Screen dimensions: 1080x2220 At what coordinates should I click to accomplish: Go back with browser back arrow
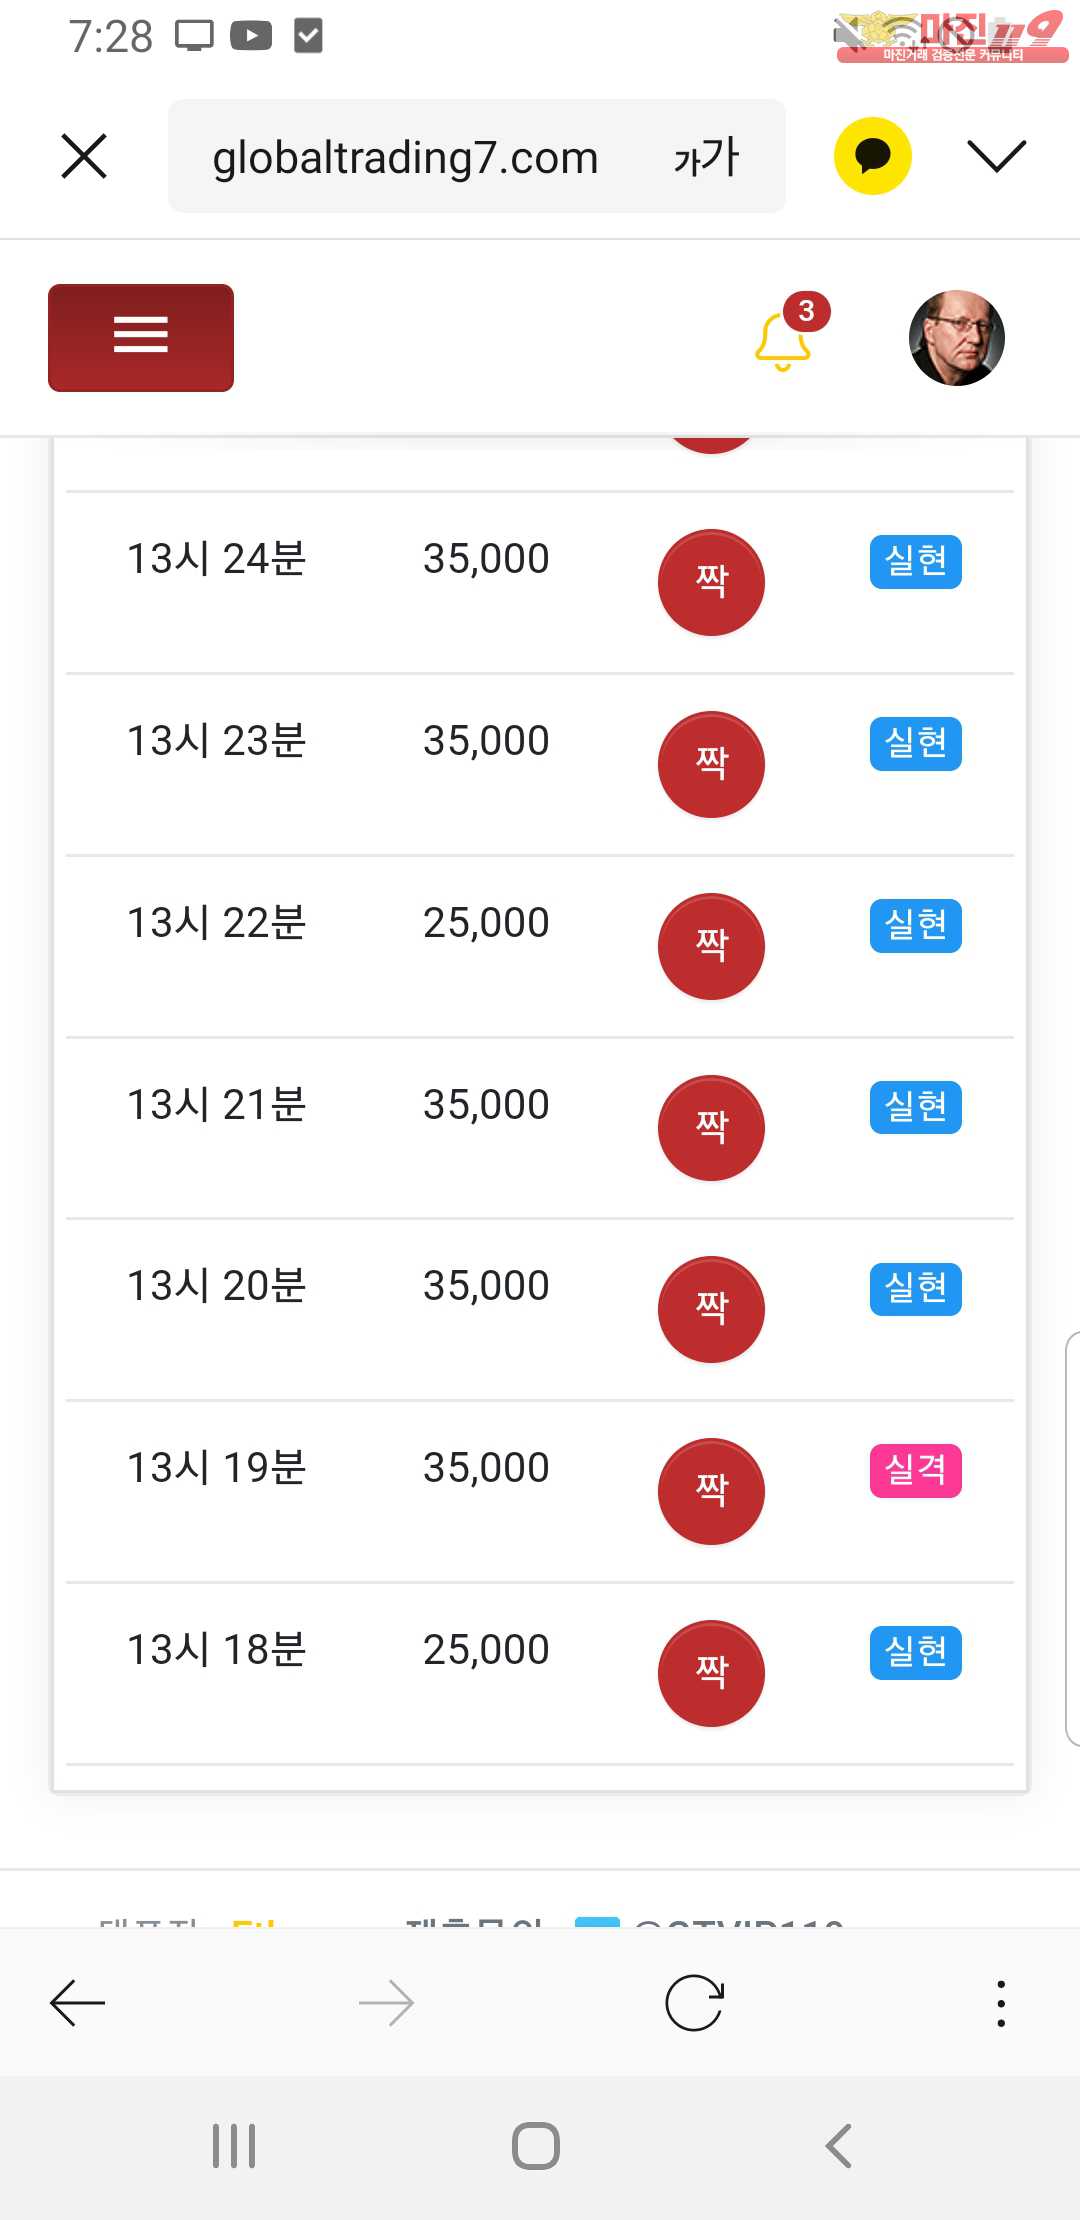click(78, 2003)
